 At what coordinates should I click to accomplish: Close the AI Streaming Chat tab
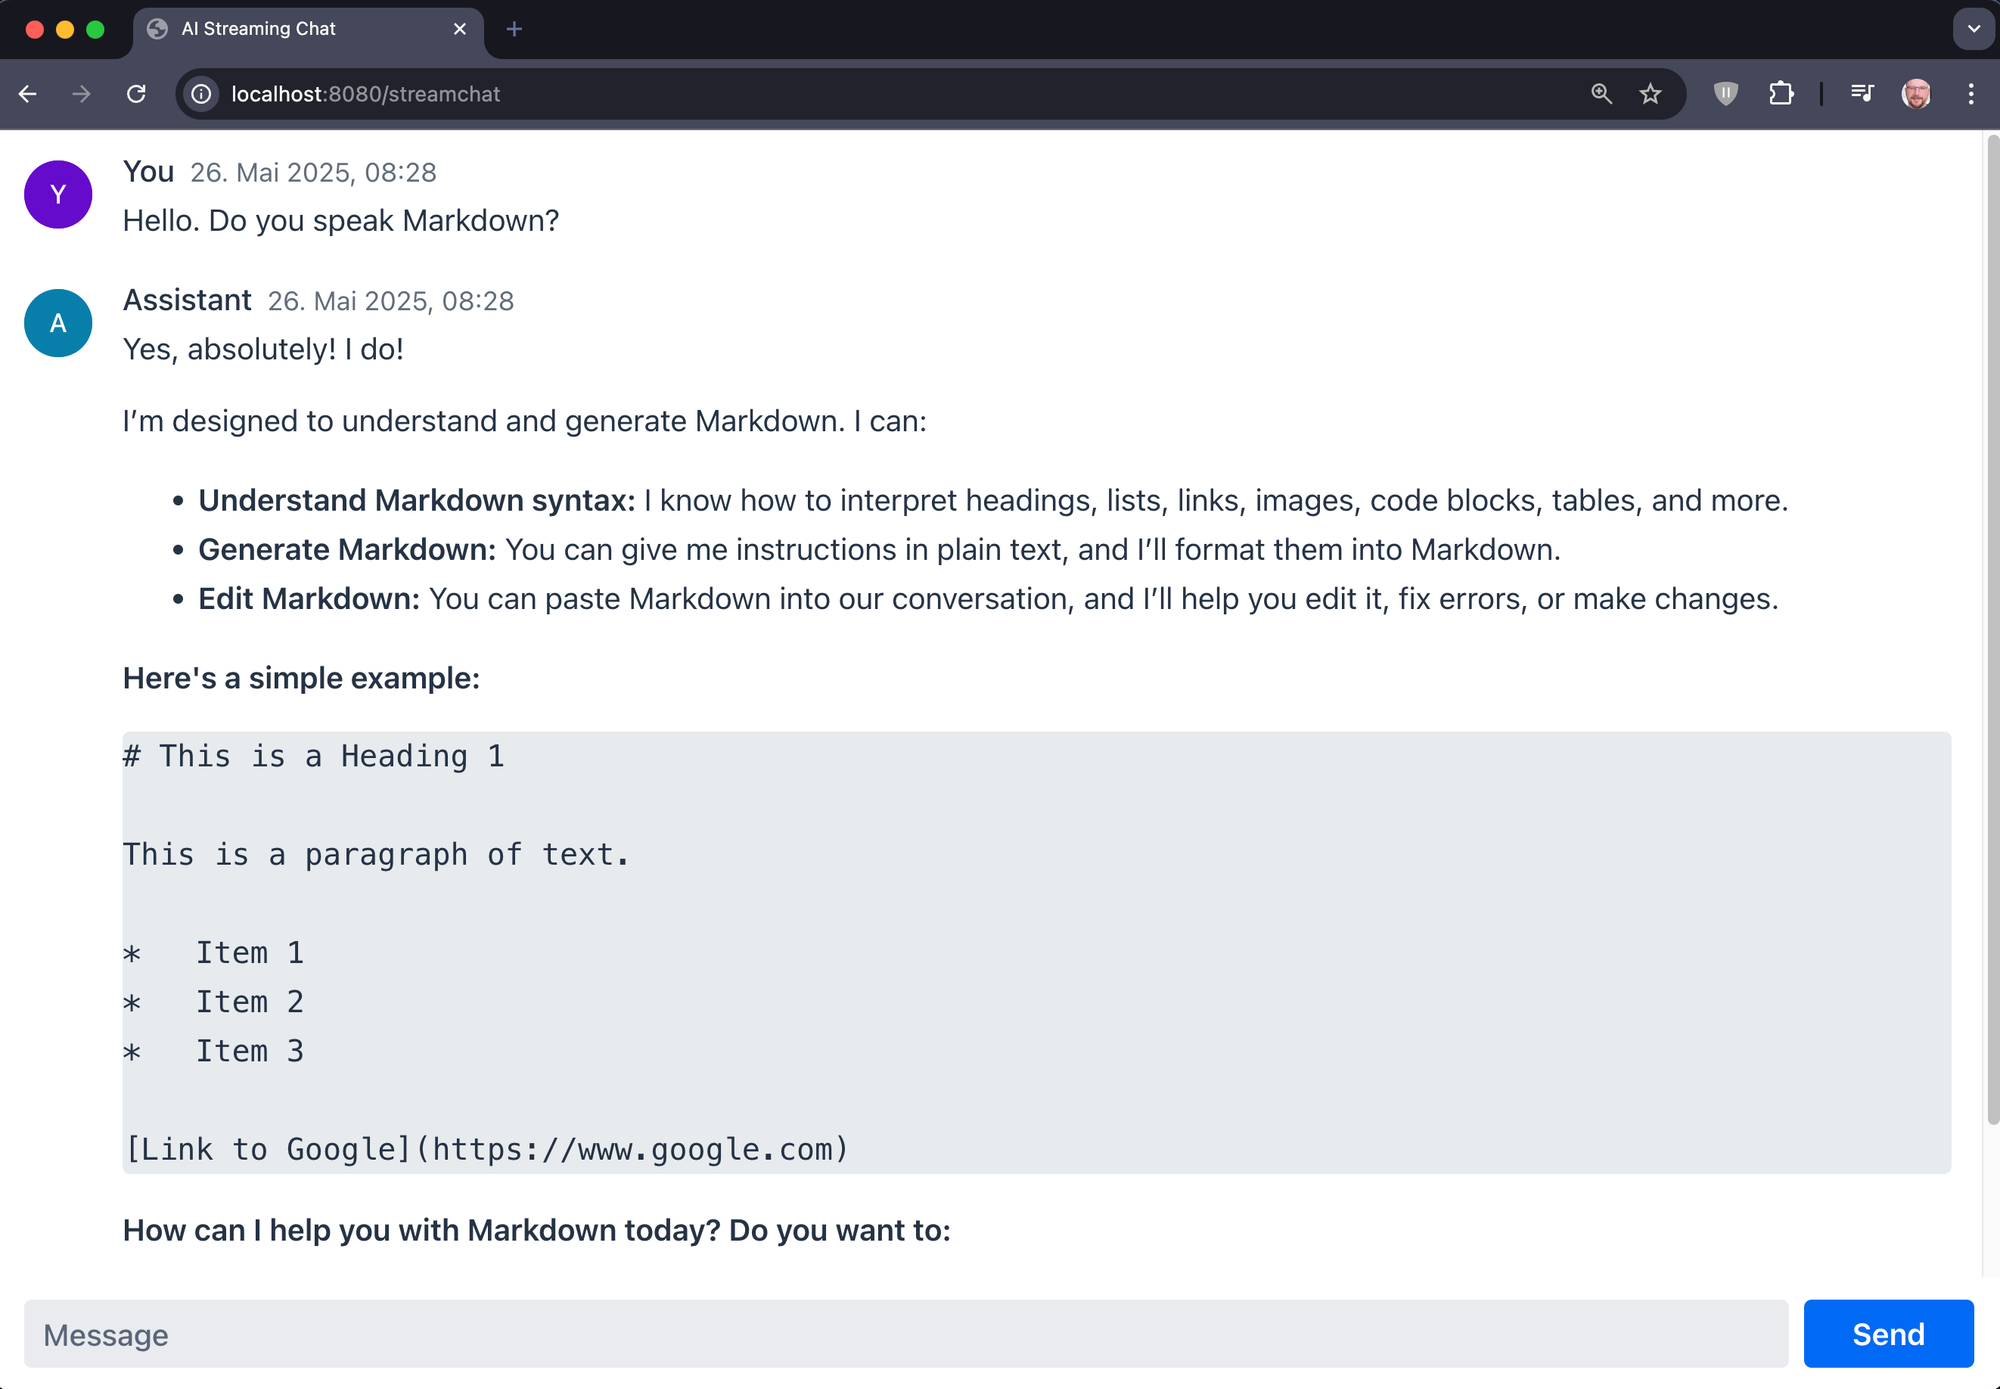[460, 29]
